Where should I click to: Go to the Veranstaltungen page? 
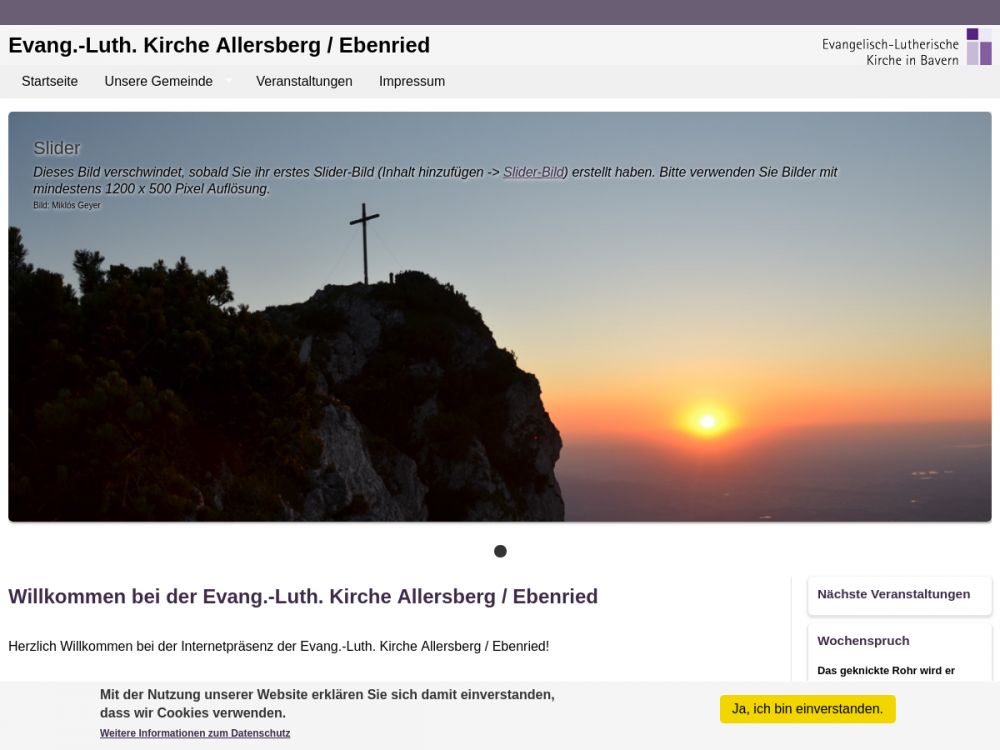pyautogui.click(x=304, y=81)
